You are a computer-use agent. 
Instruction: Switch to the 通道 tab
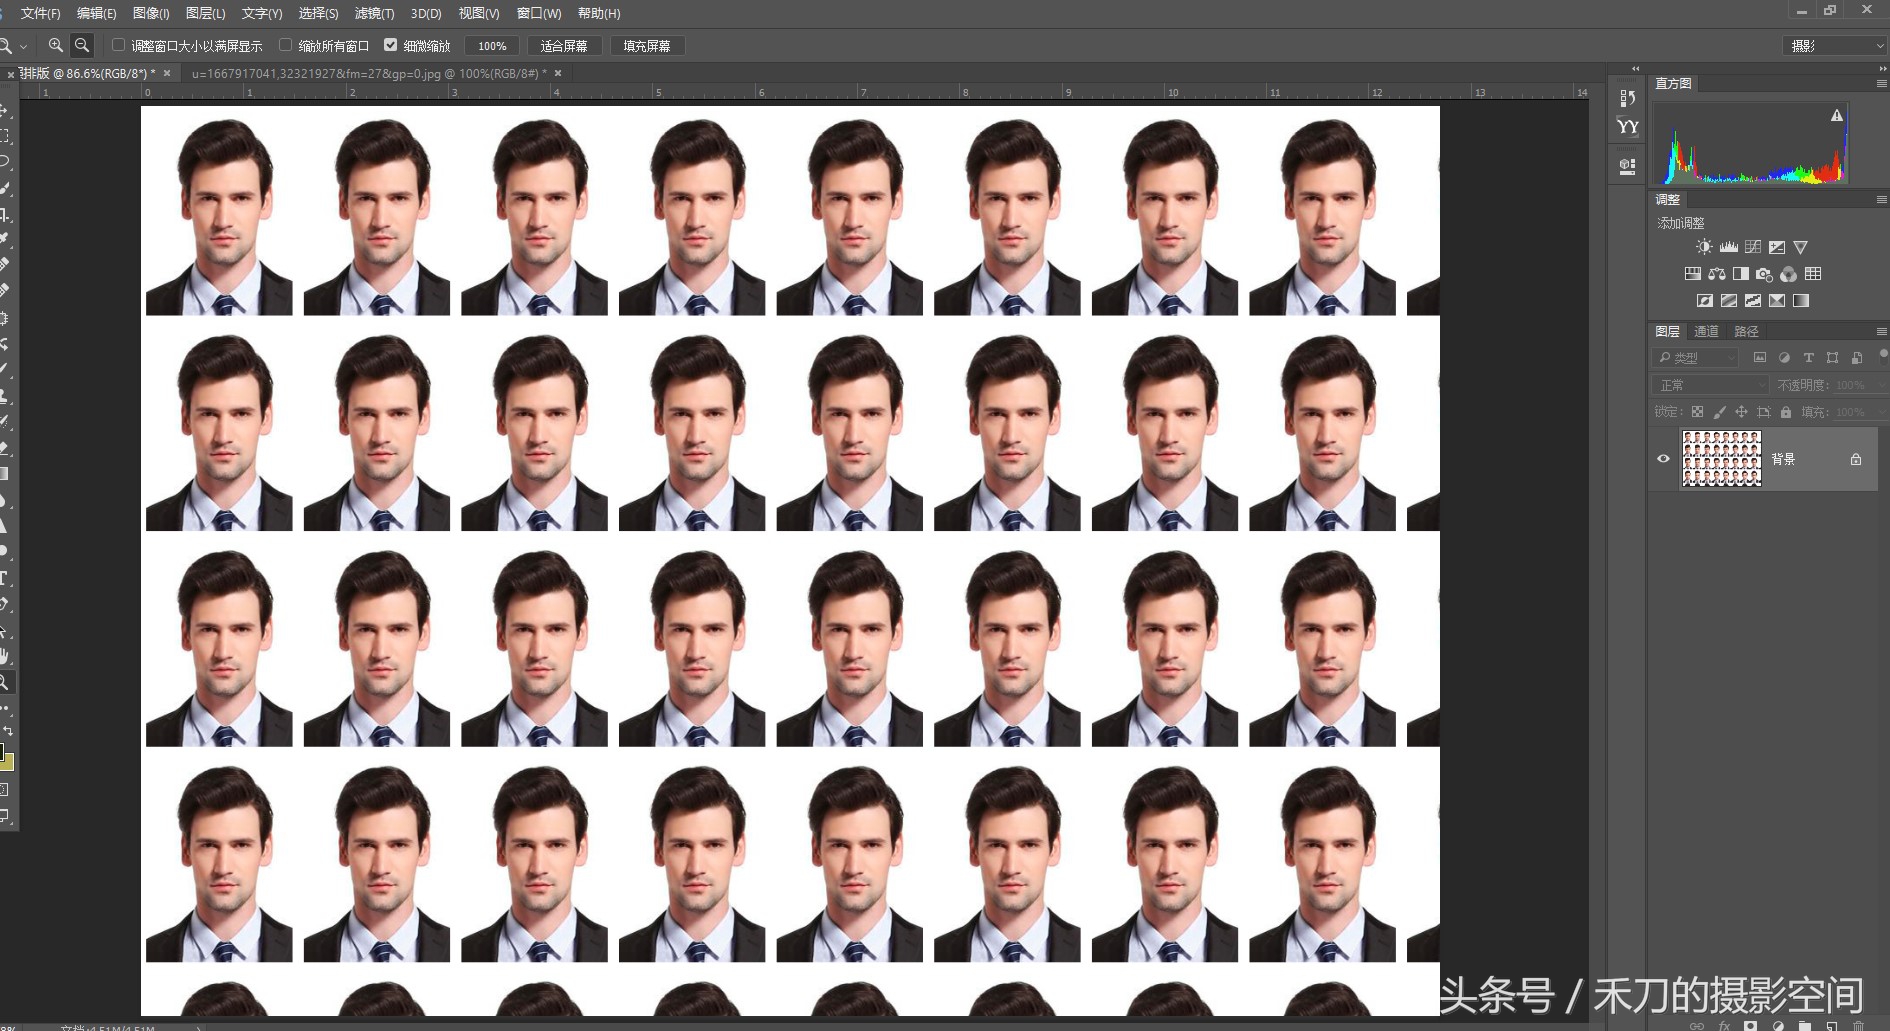click(1706, 331)
